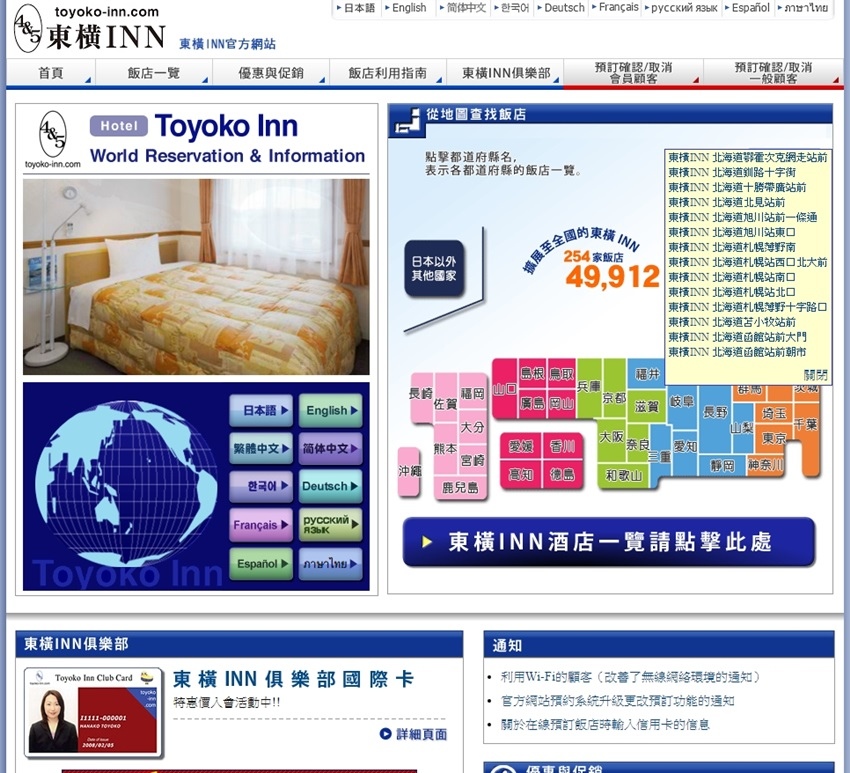Select 山口 prefecture on the map

(504, 389)
